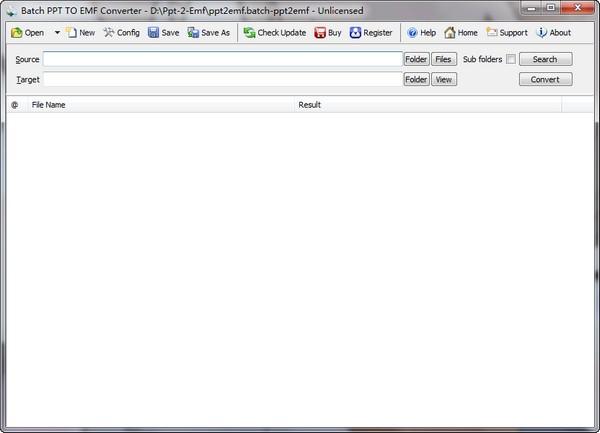The image size is (600, 433).
Task: Click the application icon in title bar
Action: (11, 11)
